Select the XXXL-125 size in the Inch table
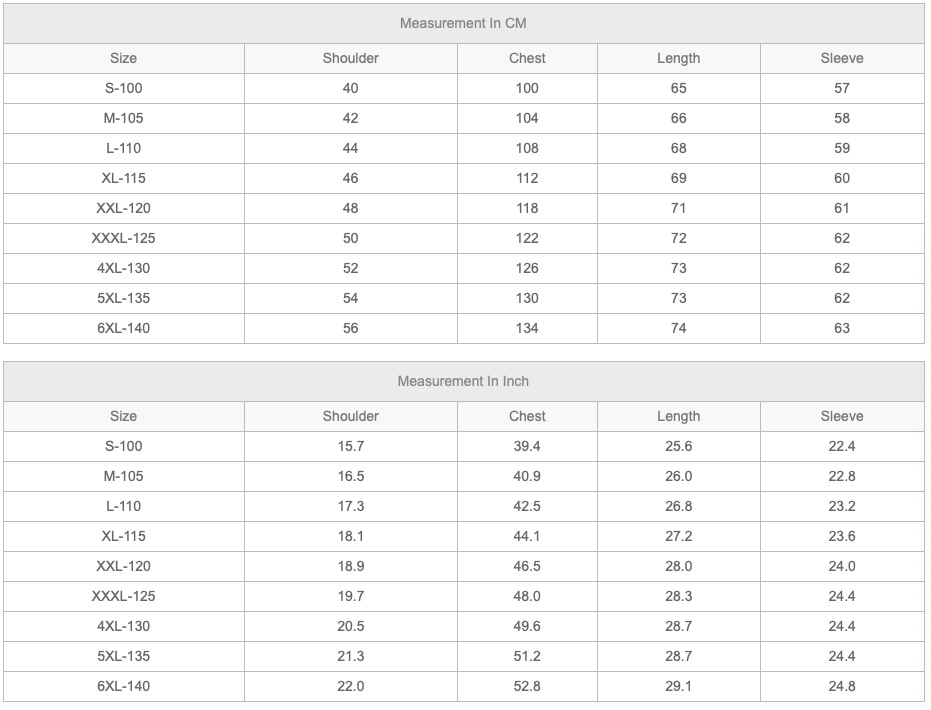The height and width of the screenshot is (710, 931). pyautogui.click(x=124, y=596)
